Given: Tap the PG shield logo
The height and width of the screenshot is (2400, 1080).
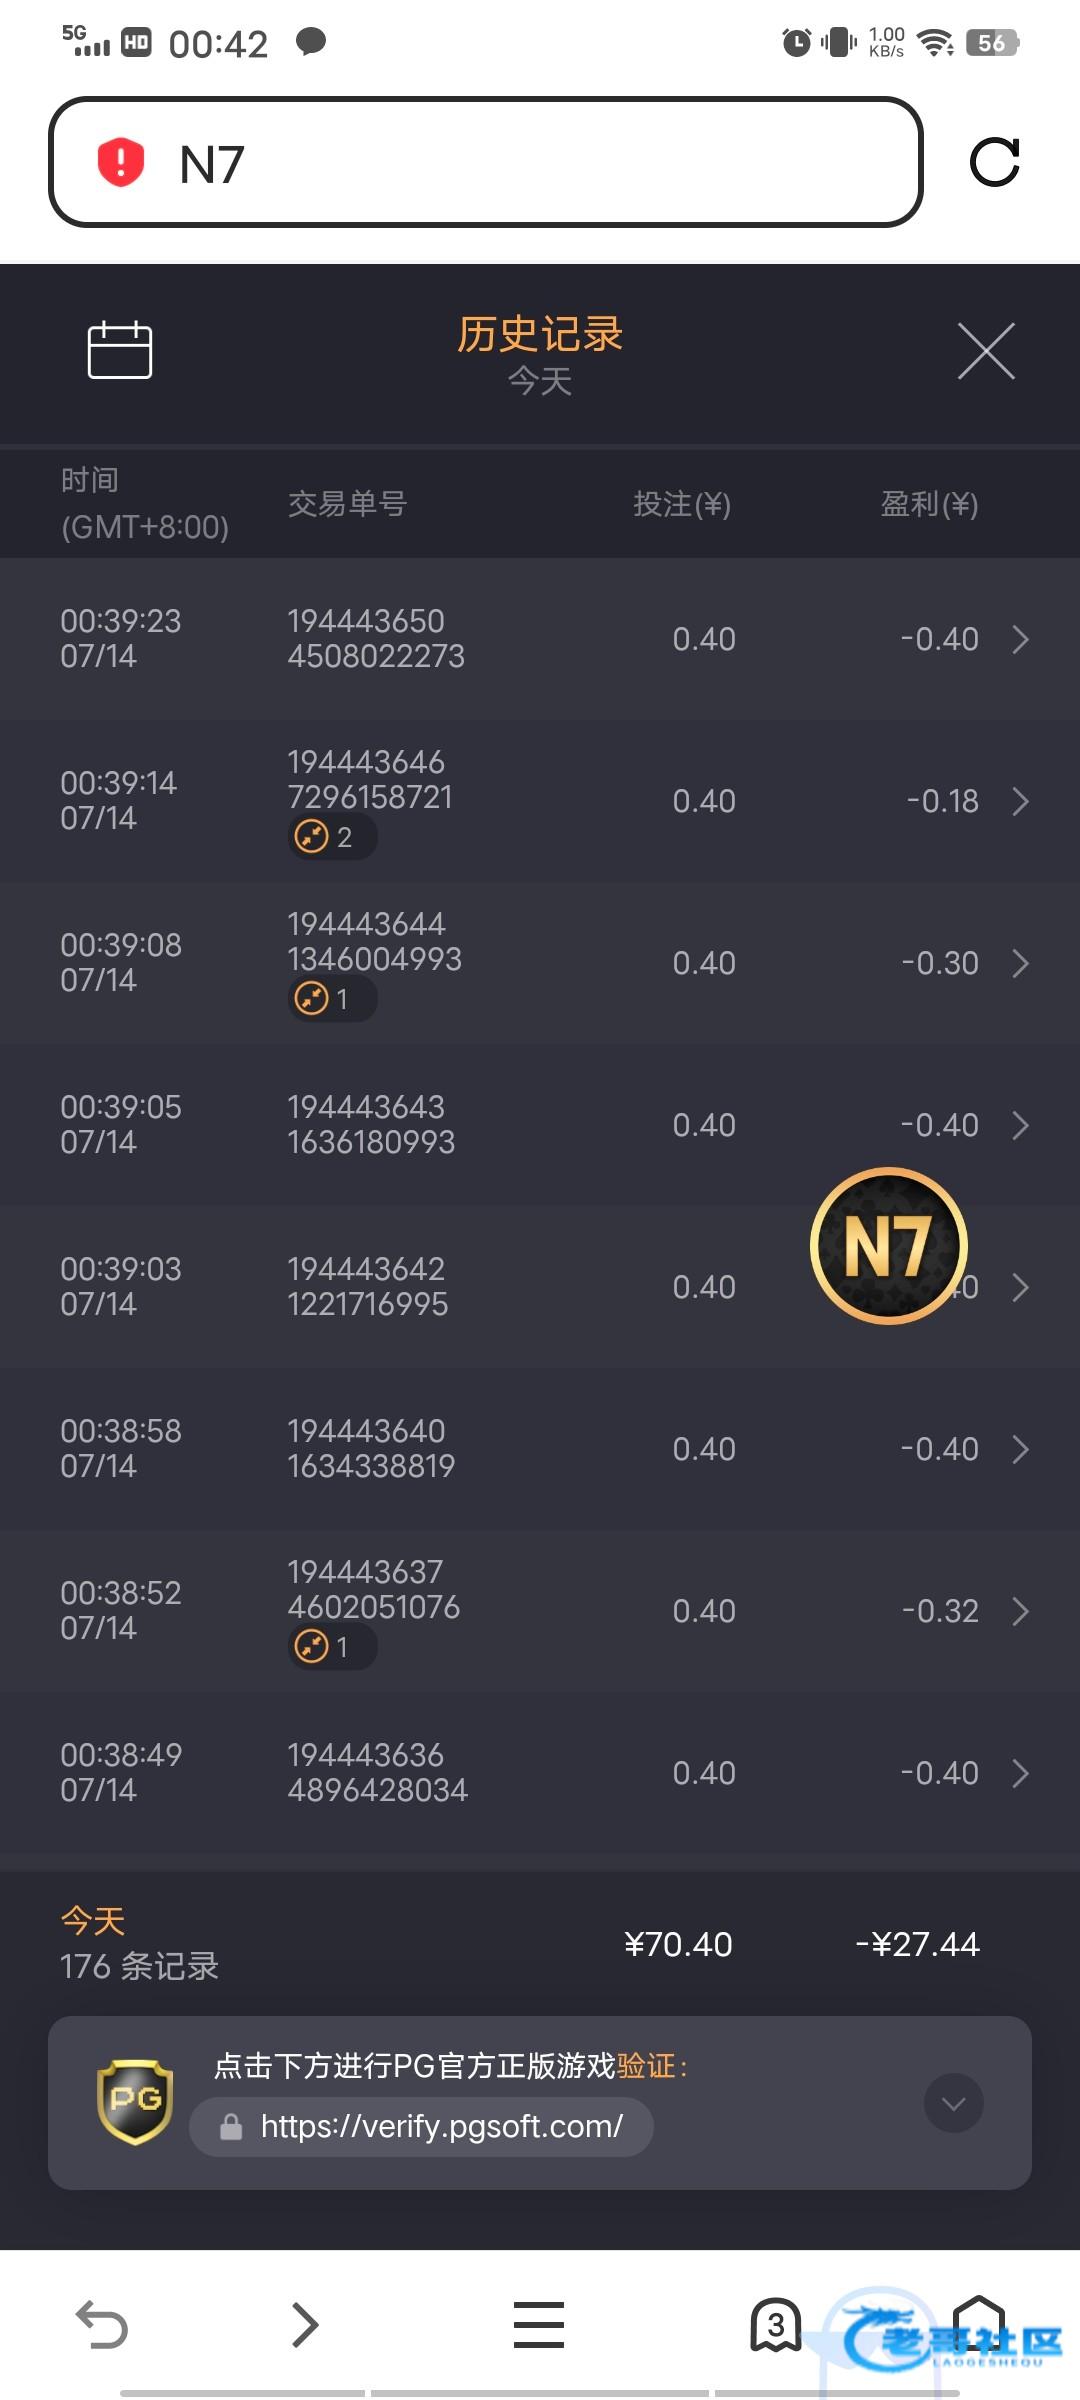Looking at the screenshot, I should [x=135, y=2101].
